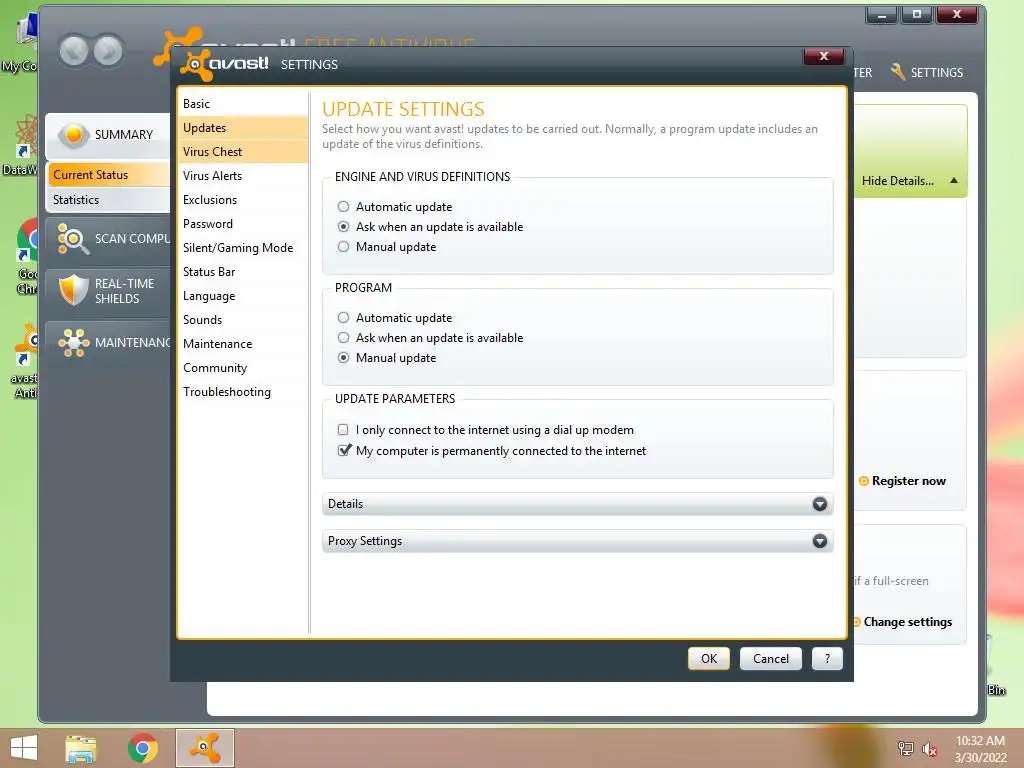Click the avast! logo in Settings dialog header

pos(226,64)
